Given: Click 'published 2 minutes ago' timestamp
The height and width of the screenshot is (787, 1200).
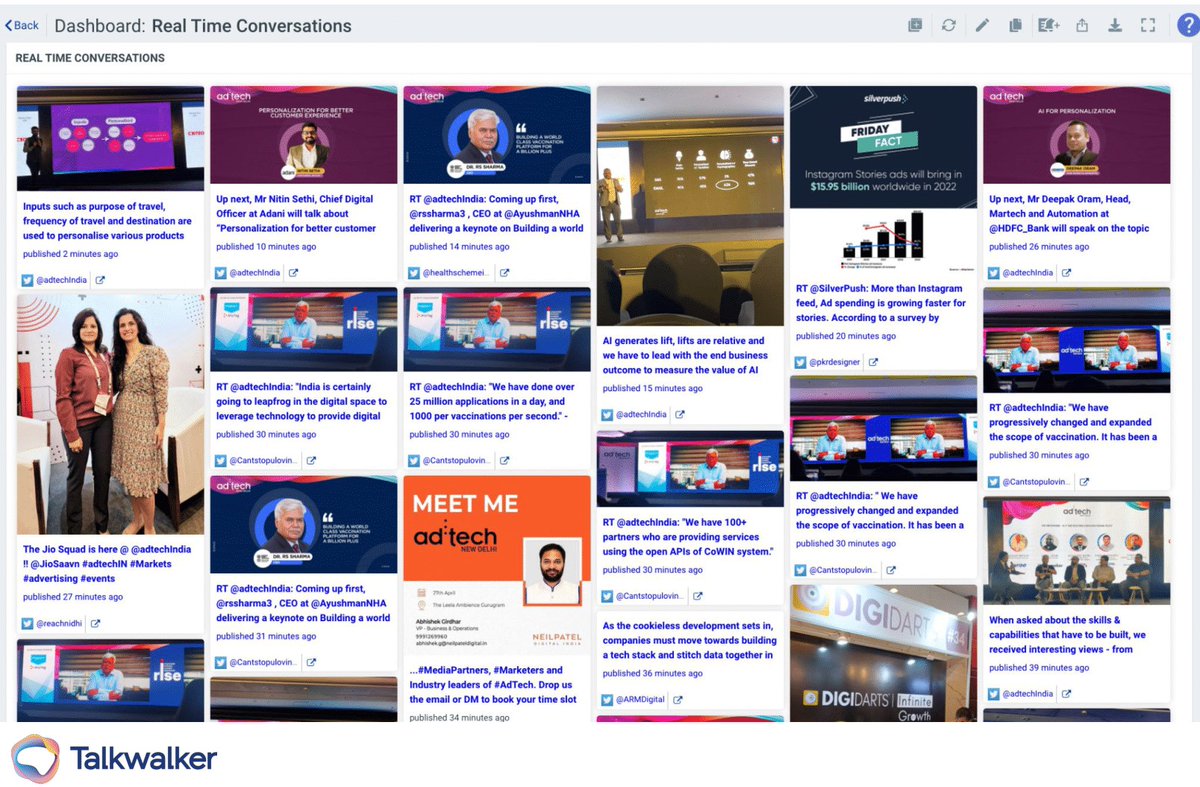Looking at the screenshot, I should pyautogui.click(x=71, y=254).
